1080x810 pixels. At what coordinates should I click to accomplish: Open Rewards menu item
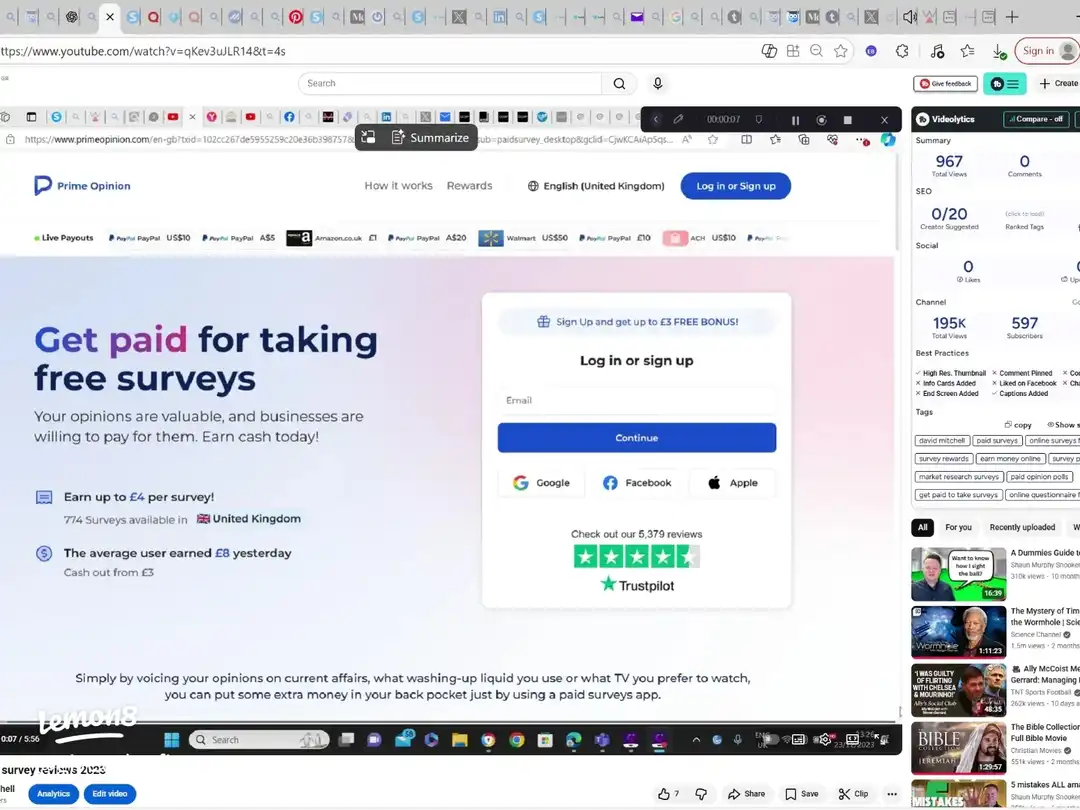[x=469, y=186]
